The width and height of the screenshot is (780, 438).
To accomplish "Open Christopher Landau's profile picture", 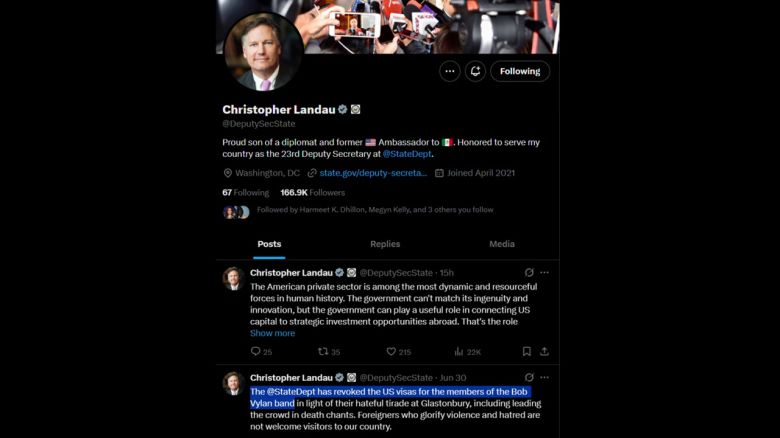I will [264, 52].
